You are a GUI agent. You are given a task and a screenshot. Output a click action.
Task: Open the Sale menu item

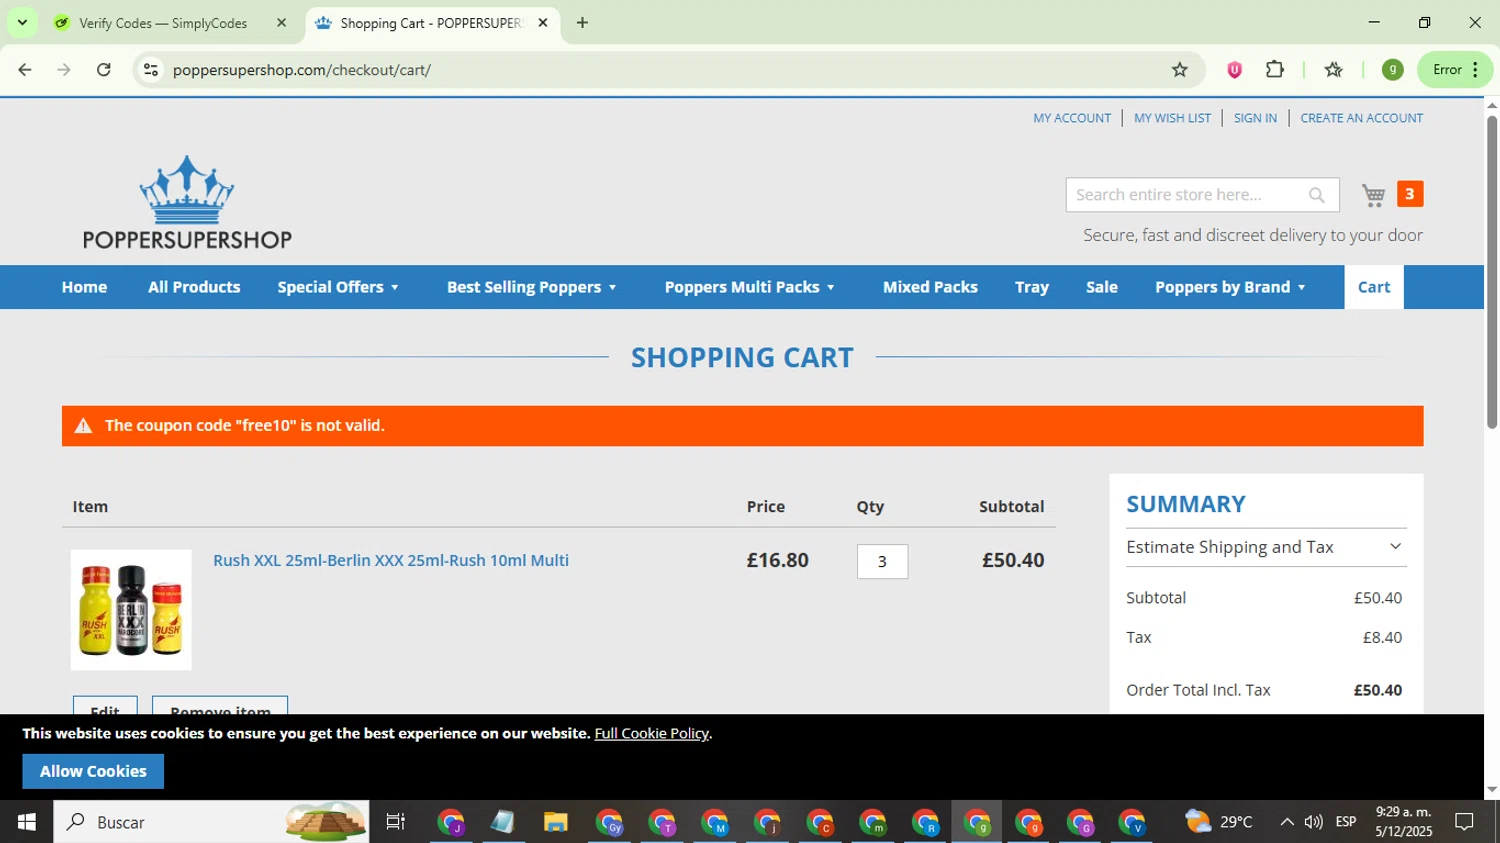click(1102, 287)
